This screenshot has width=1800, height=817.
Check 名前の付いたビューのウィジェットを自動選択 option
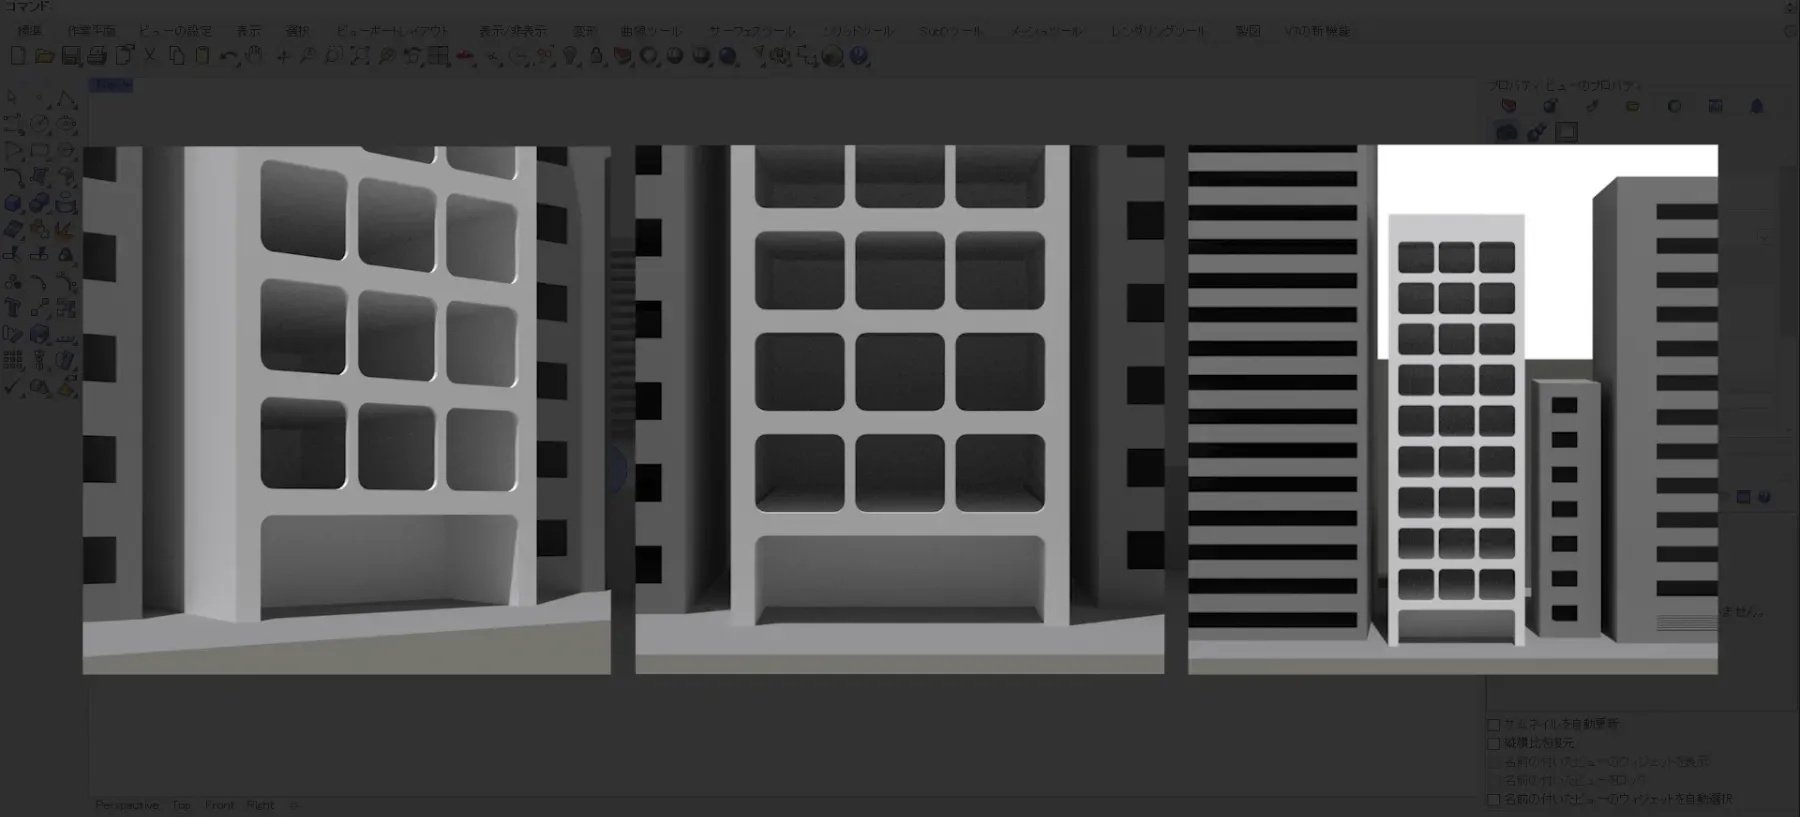click(x=1494, y=799)
